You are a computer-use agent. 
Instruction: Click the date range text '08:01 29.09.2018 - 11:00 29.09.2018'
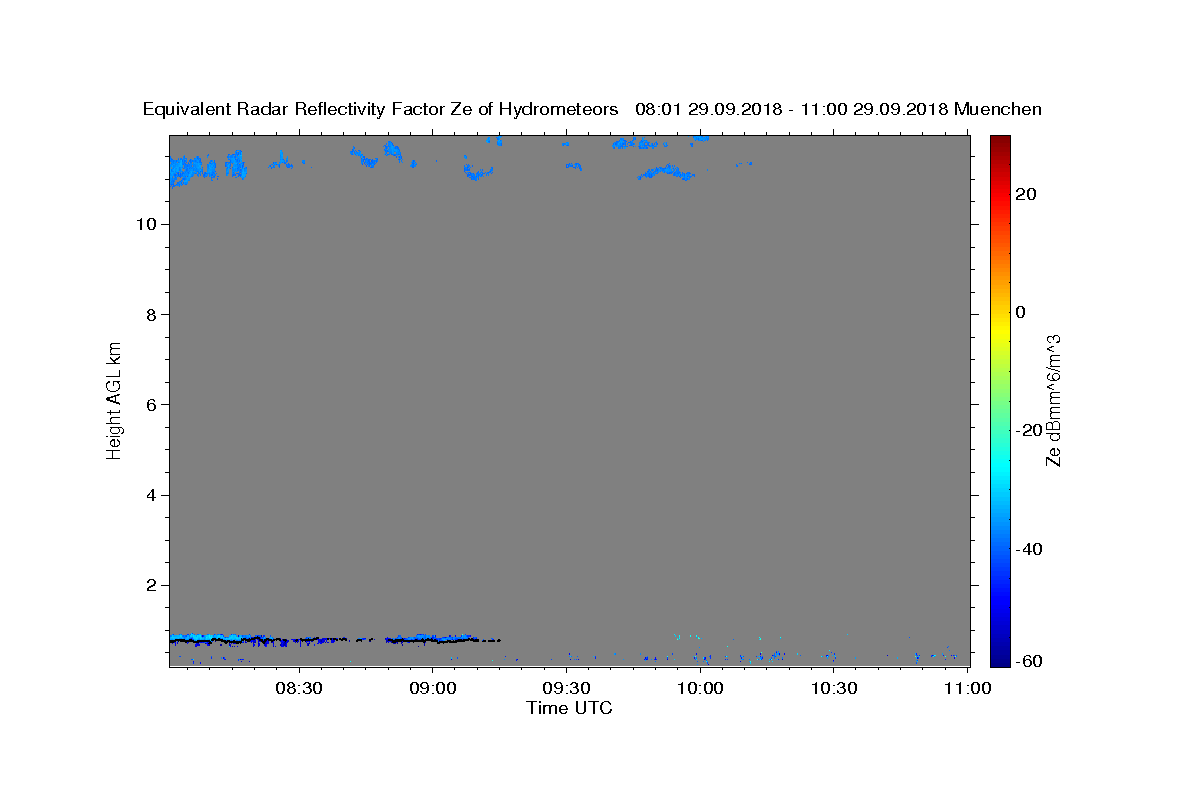pyautogui.click(x=792, y=109)
